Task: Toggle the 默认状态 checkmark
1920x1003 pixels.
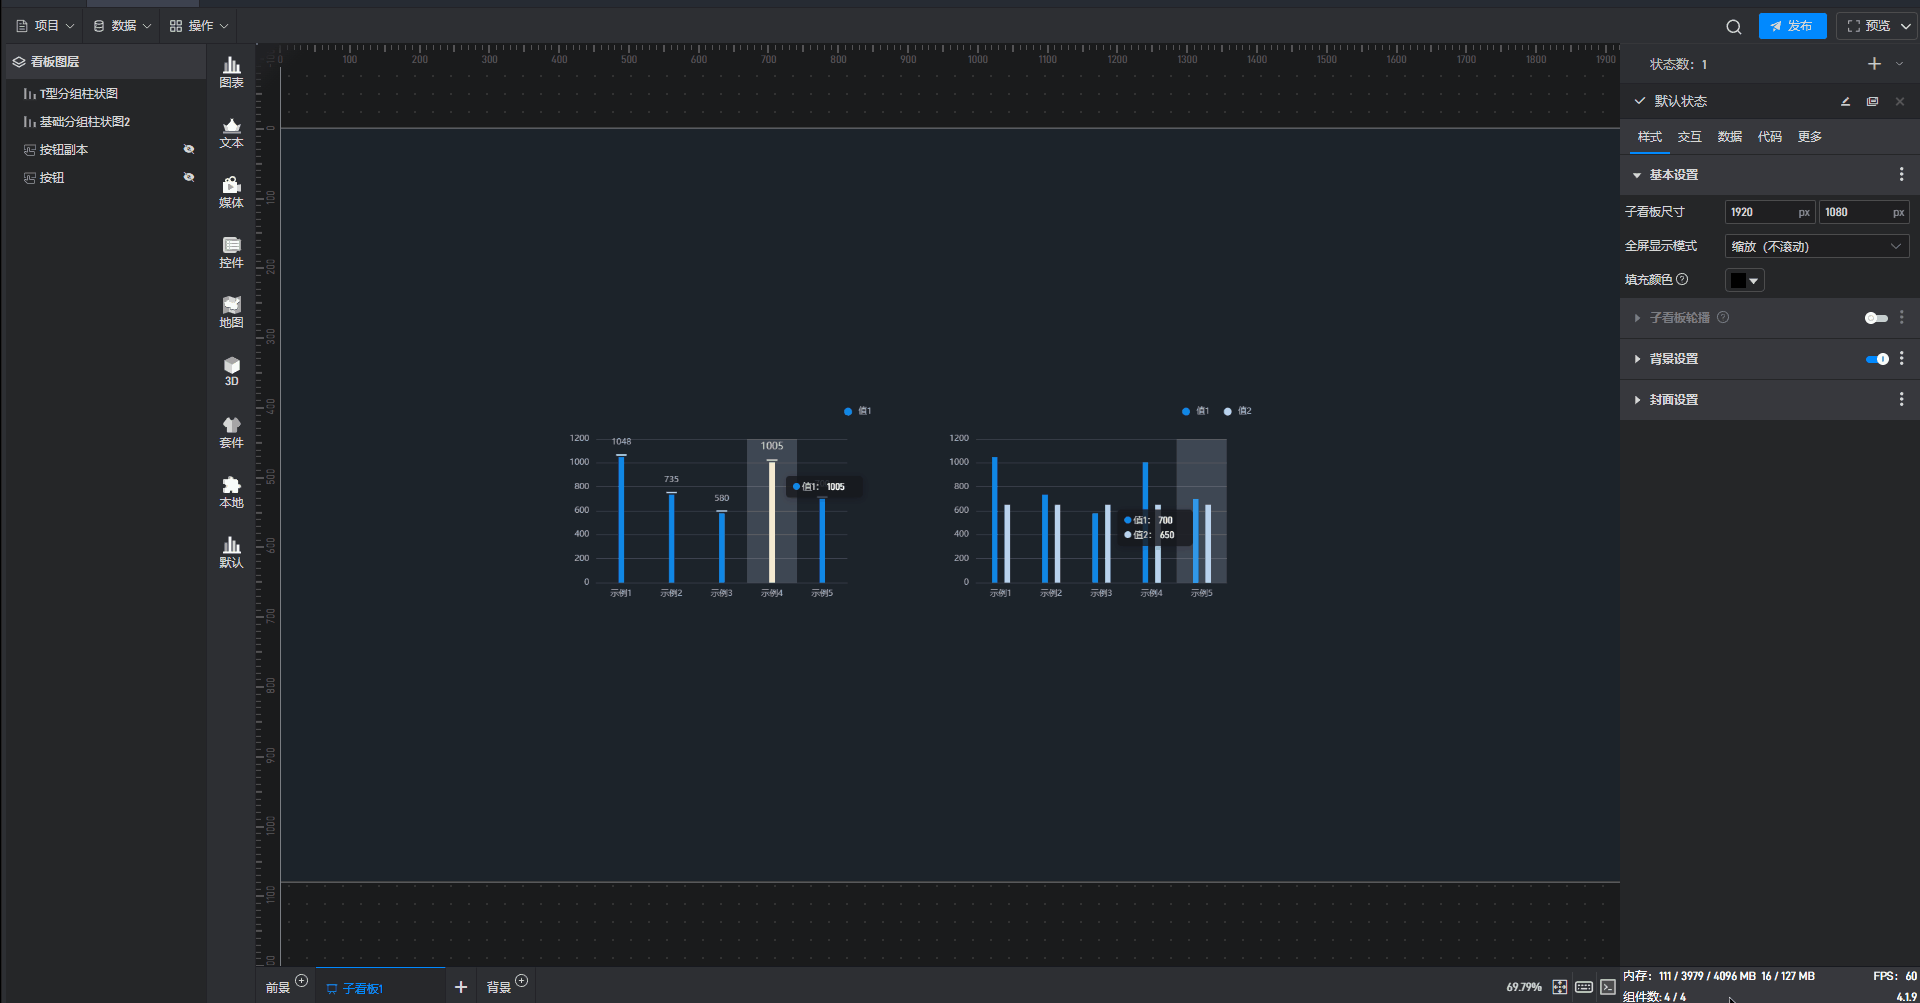Action: [x=1640, y=101]
